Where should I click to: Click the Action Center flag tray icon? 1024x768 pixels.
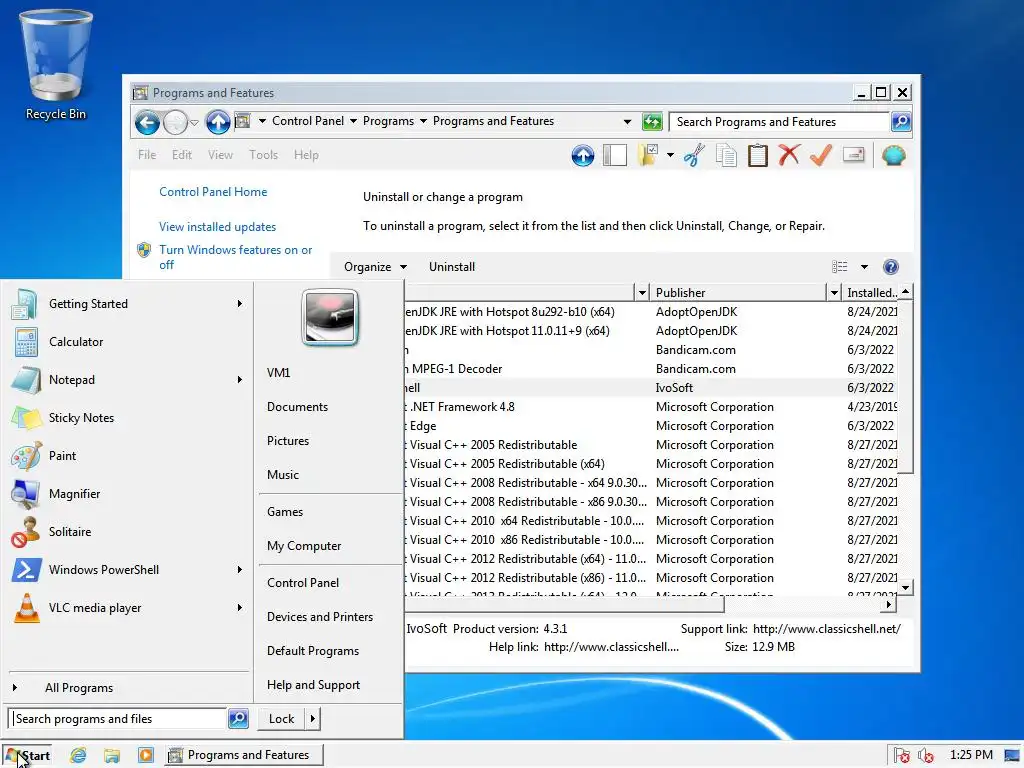coord(902,756)
